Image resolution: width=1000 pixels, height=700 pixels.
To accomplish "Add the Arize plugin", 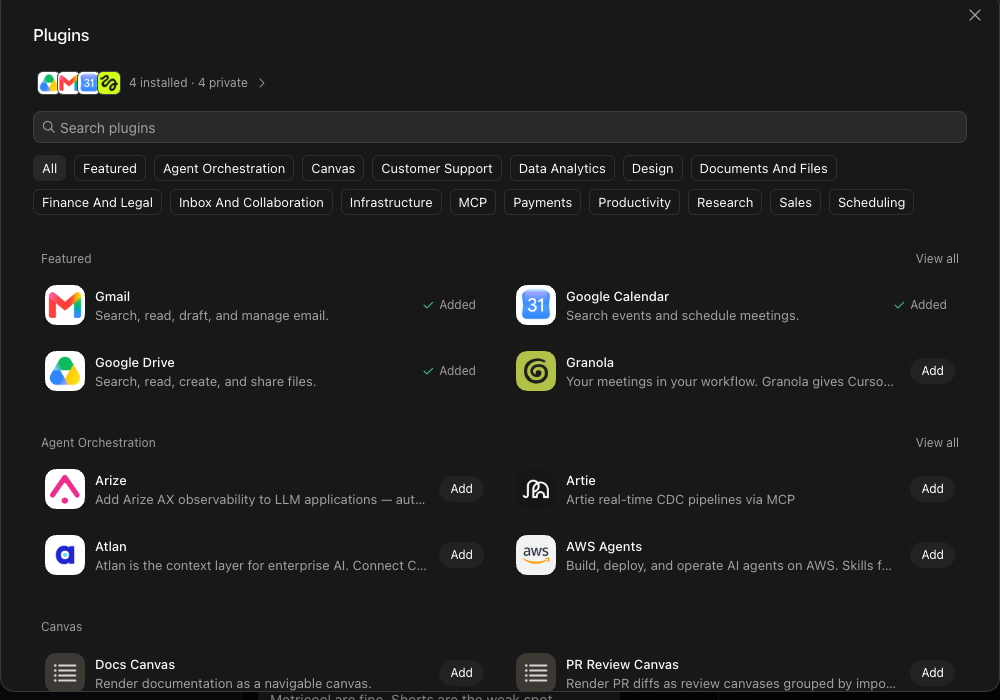I will pyautogui.click(x=462, y=489).
